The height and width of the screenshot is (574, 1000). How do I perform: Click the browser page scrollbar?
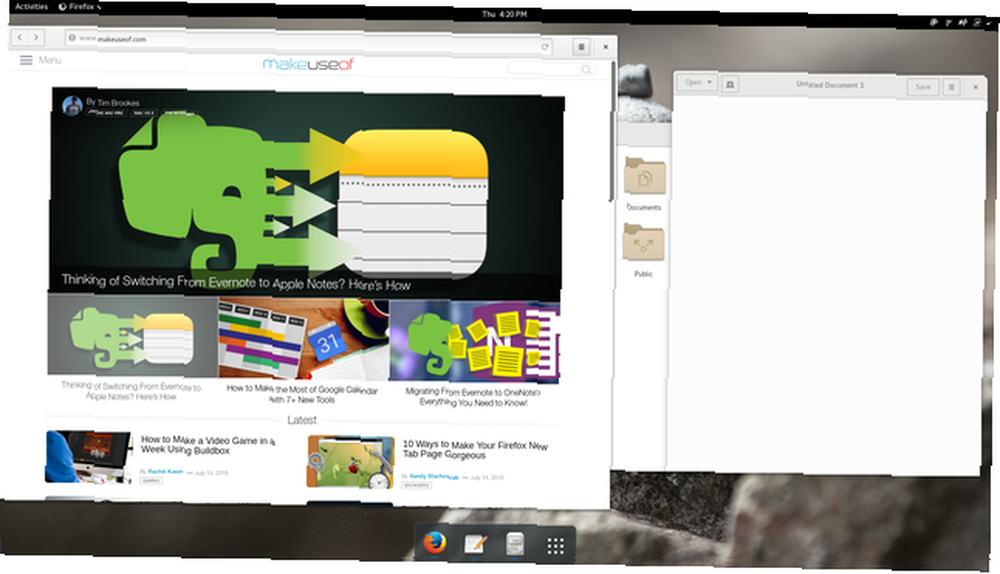pyautogui.click(x=612, y=131)
